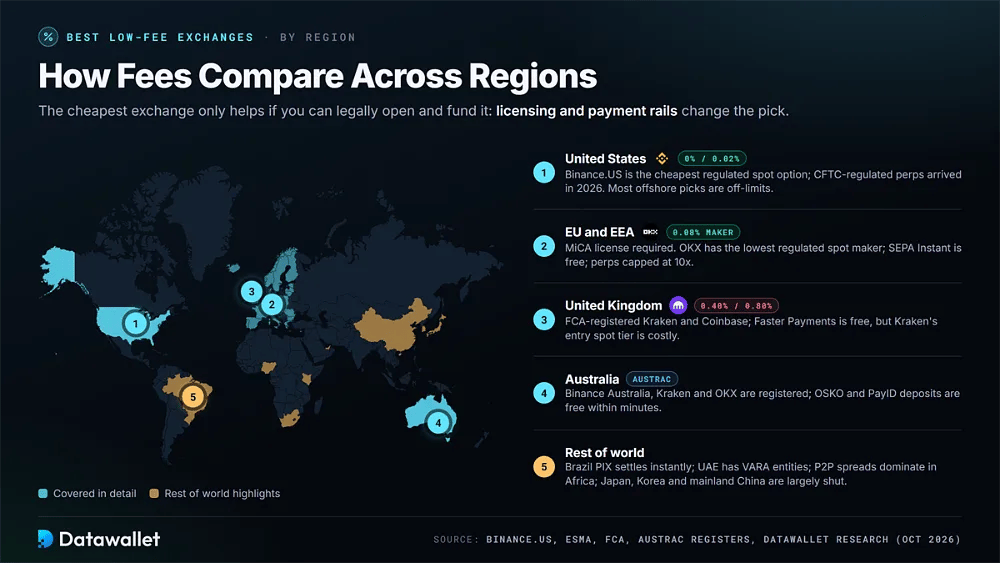Click the FCA-registered Kraken and Coinbase description
1000x563 pixels.
point(751,328)
